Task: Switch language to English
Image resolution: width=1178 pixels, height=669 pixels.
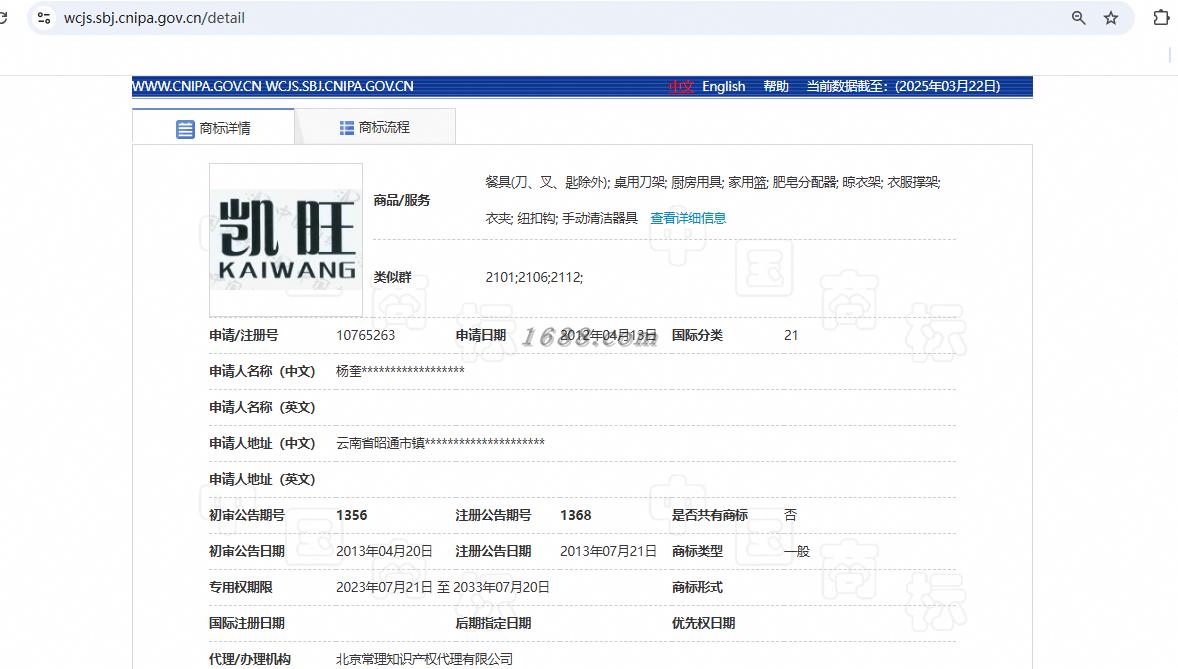Action: (723, 86)
